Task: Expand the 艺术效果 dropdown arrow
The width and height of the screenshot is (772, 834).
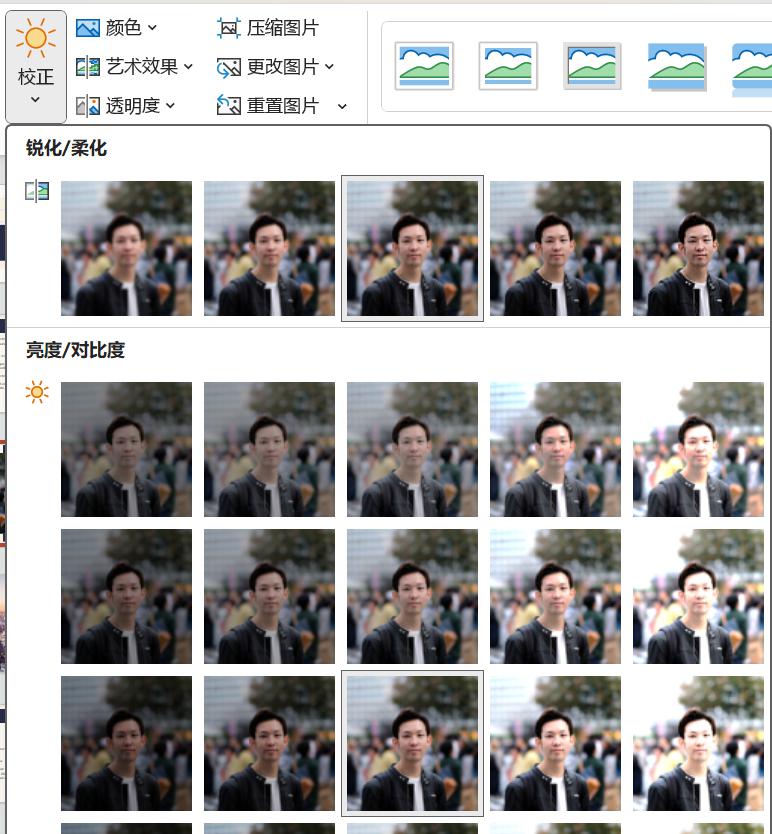Action: pos(188,67)
